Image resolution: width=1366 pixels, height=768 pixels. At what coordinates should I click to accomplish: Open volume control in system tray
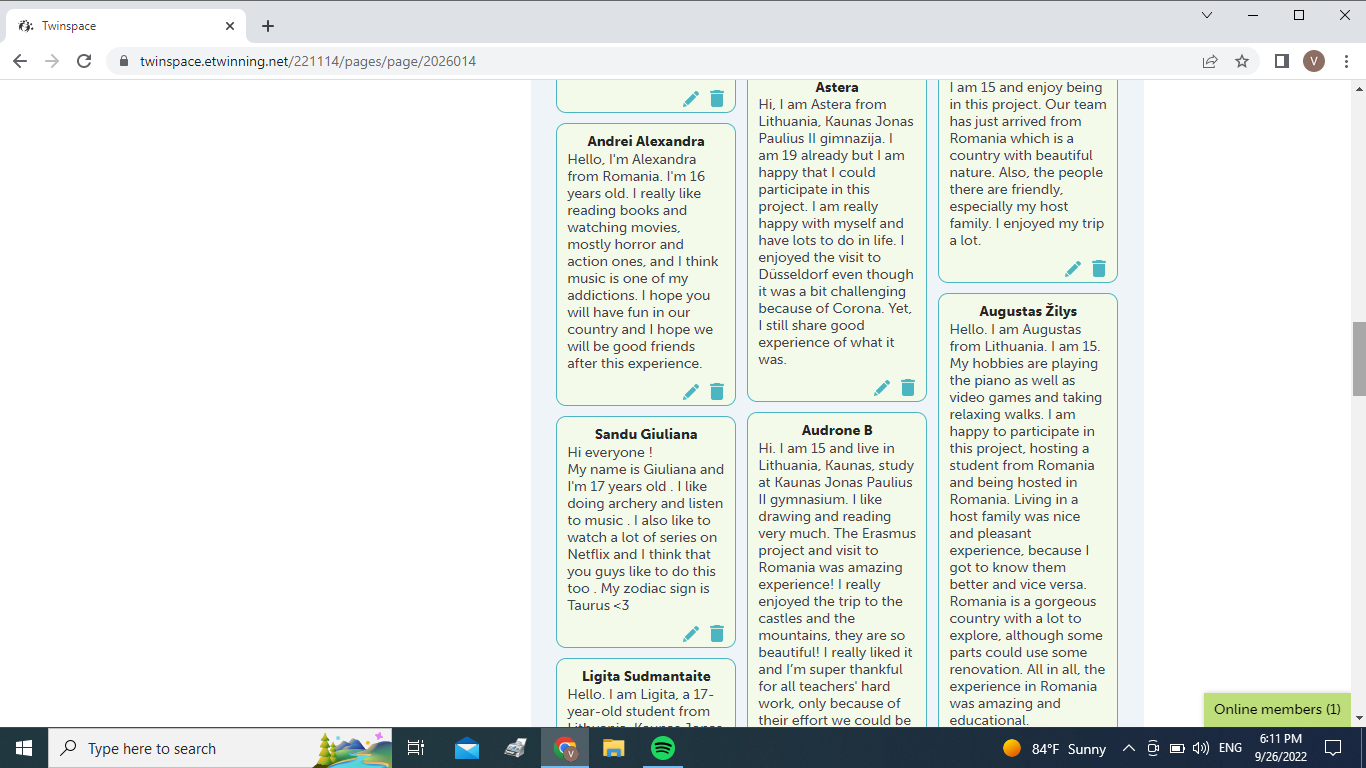[x=1201, y=748]
